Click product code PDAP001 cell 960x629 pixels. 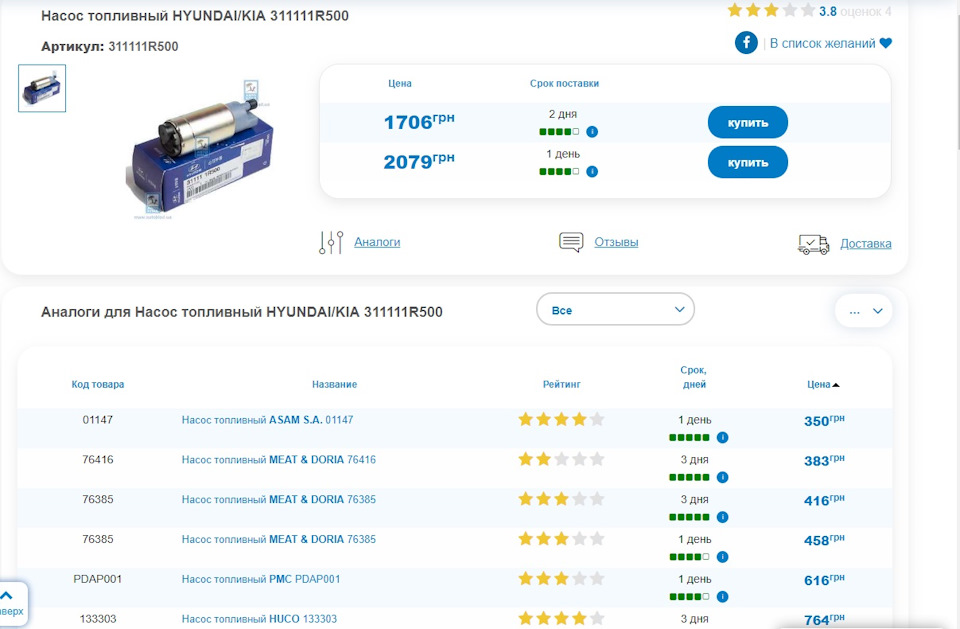point(98,579)
